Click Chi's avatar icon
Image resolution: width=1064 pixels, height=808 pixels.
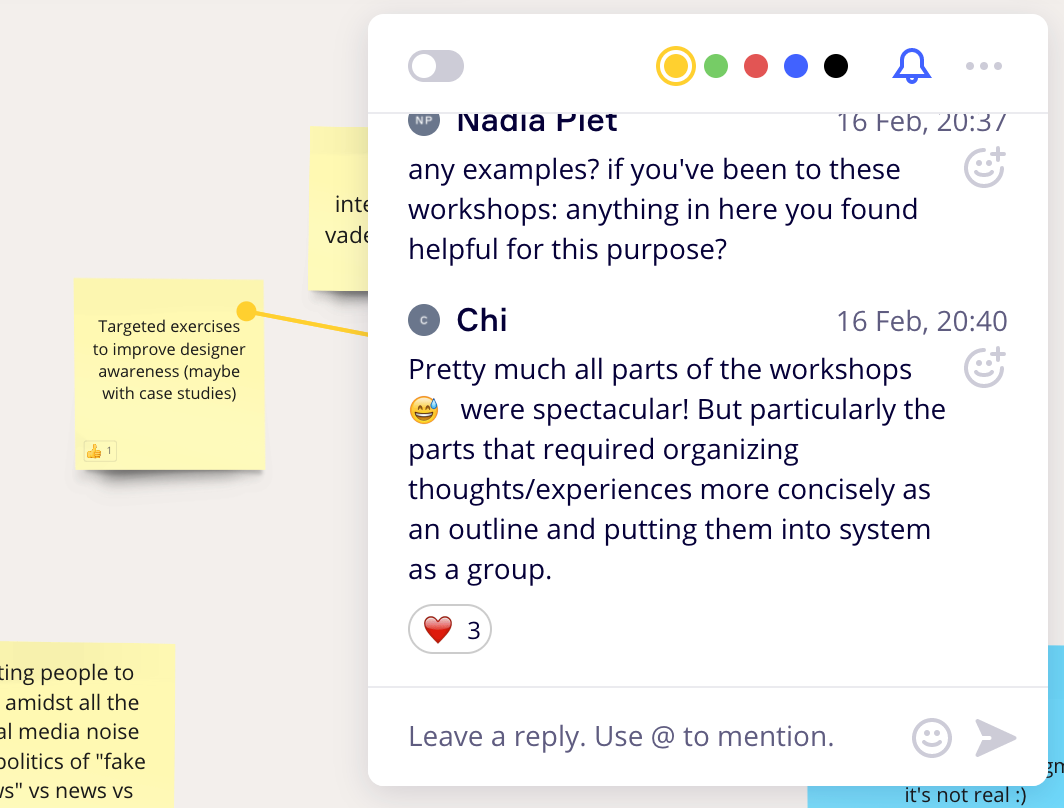point(424,320)
